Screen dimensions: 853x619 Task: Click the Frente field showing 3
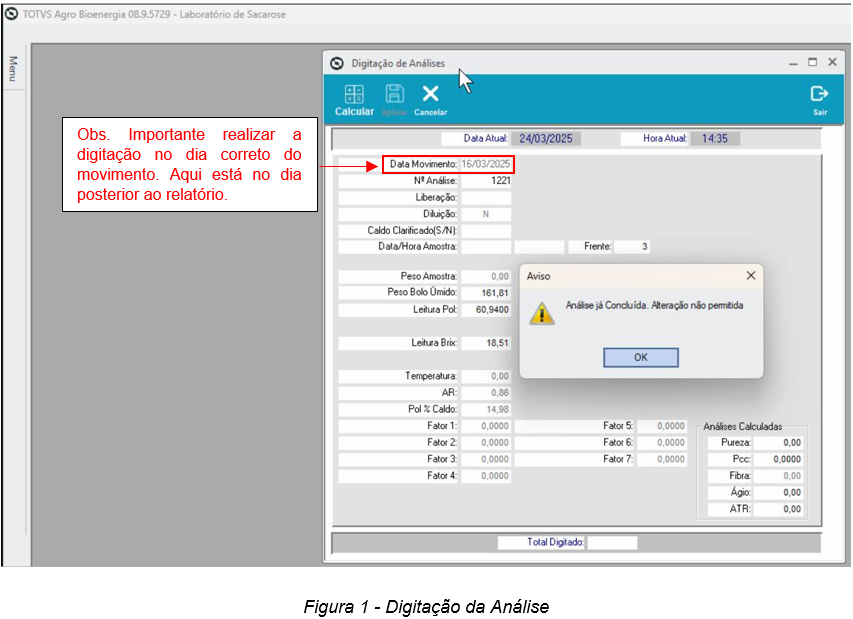click(x=632, y=246)
